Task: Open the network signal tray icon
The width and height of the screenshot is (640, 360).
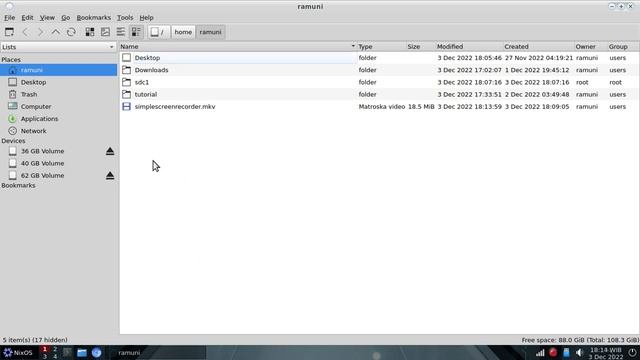Action: tap(540, 353)
